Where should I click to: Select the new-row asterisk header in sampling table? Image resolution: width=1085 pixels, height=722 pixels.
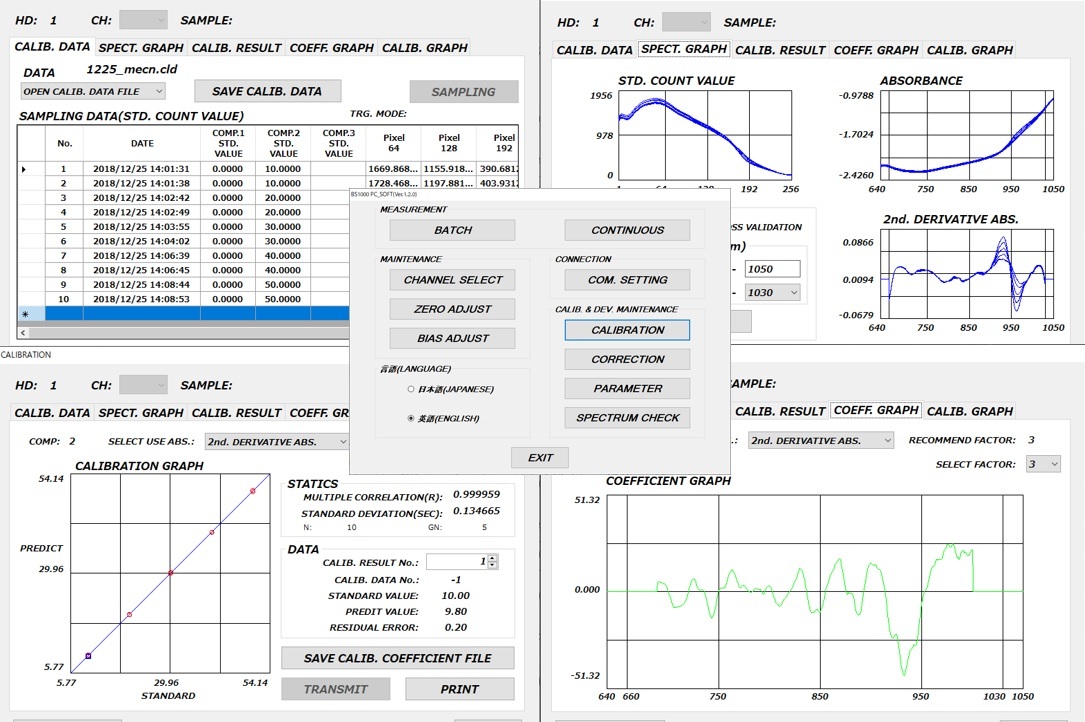[31, 314]
